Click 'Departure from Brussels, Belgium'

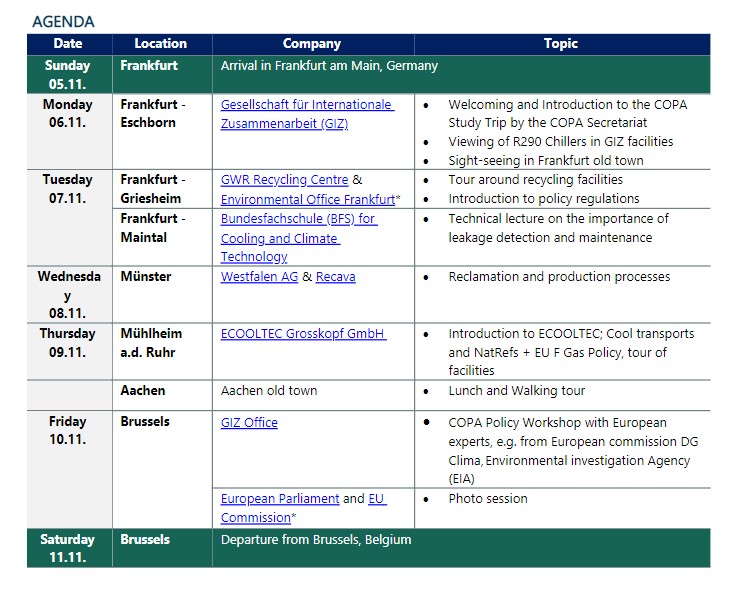(x=316, y=540)
